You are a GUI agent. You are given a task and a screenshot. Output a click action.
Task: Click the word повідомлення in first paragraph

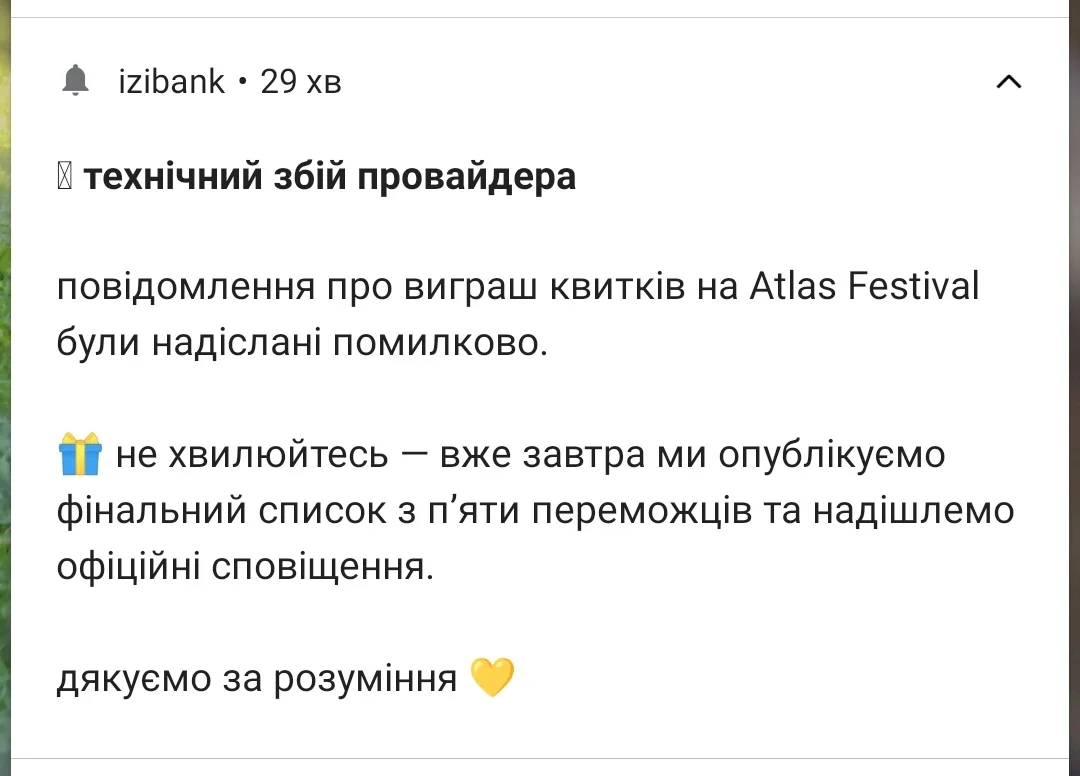186,287
